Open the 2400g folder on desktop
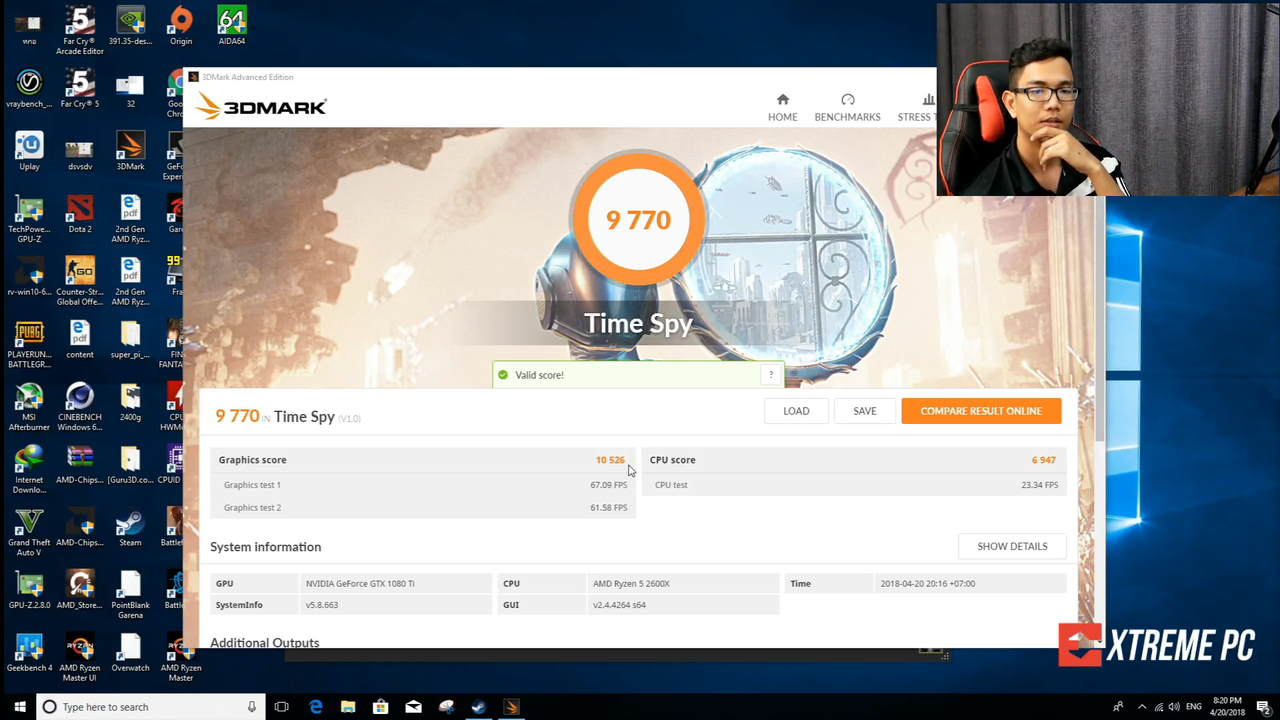 pyautogui.click(x=130, y=402)
